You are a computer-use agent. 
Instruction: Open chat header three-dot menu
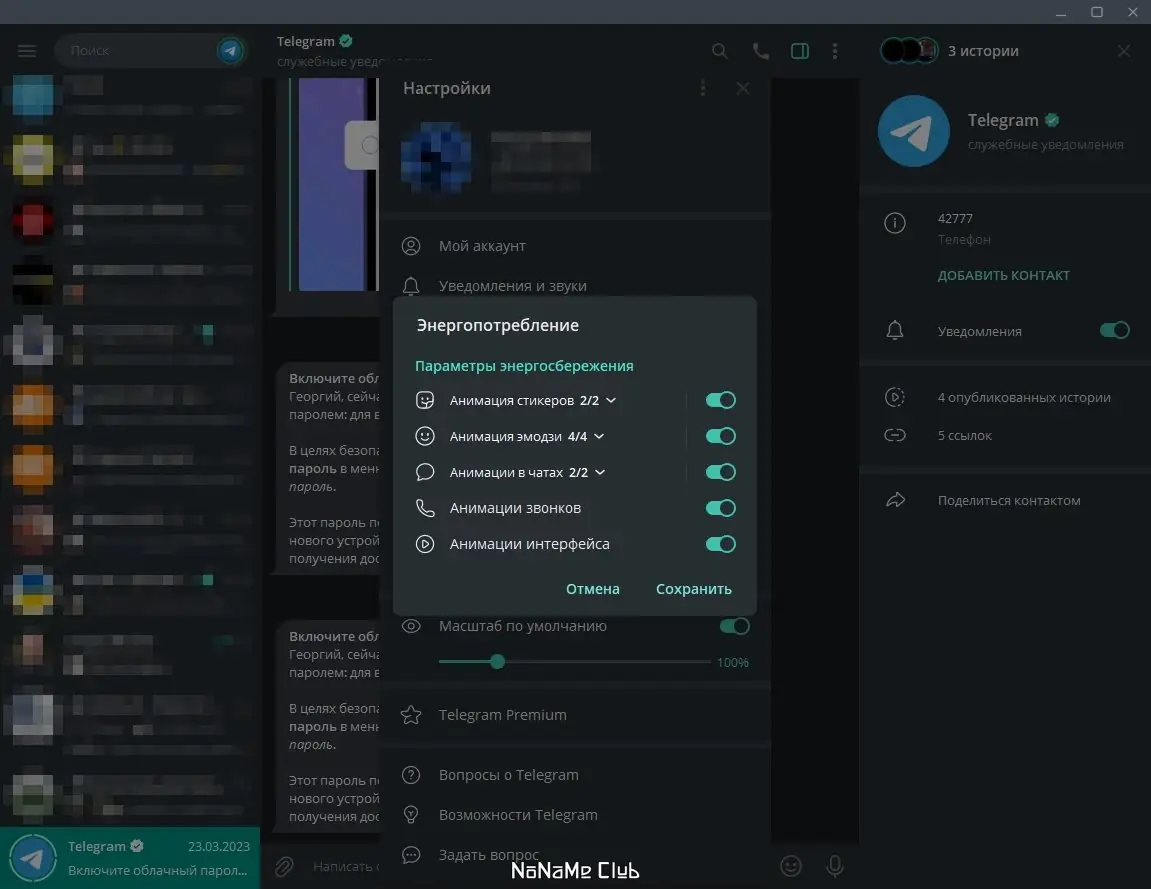pos(835,51)
